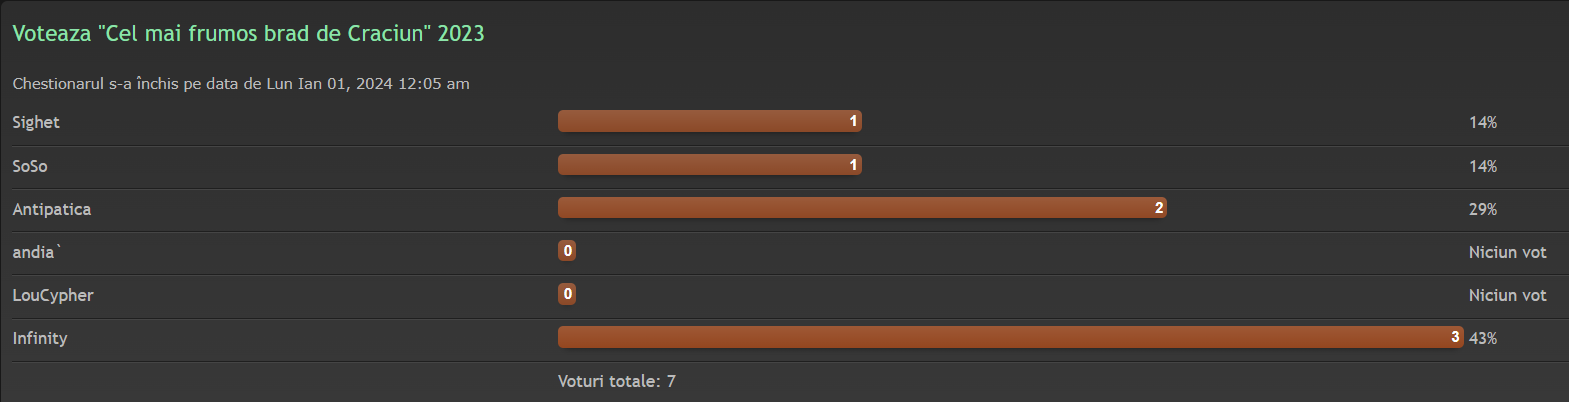Click the Antipatica vote result bar
This screenshot has height=402, width=1569.
[861, 208]
